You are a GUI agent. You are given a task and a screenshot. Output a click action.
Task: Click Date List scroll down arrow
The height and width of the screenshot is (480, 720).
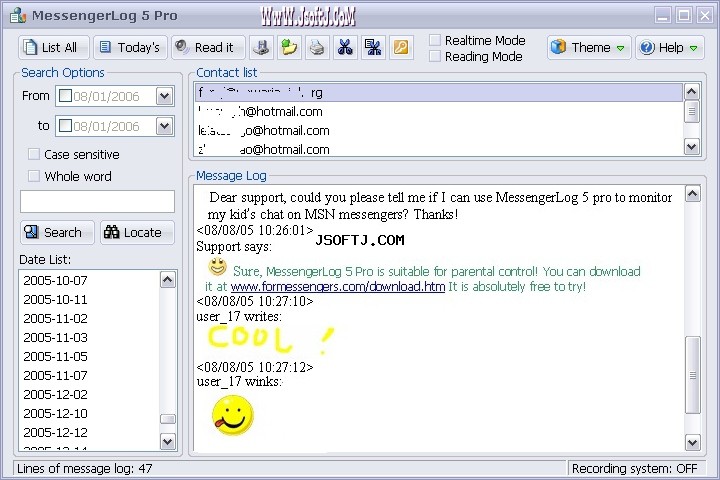(x=168, y=442)
